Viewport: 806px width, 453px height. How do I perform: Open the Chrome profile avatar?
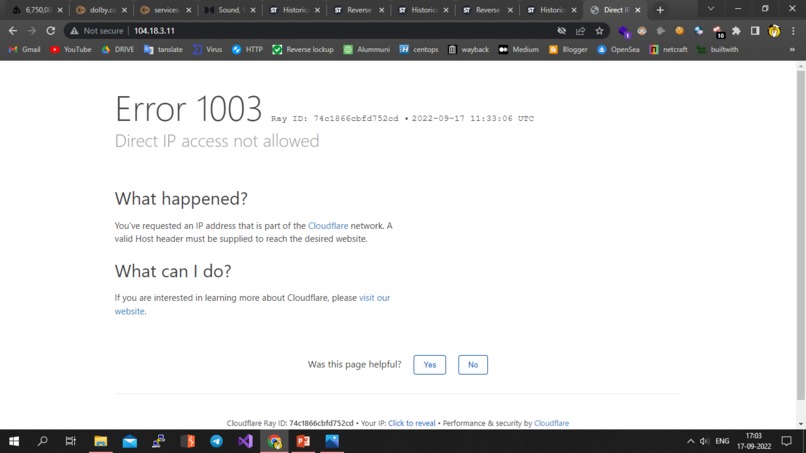774,31
